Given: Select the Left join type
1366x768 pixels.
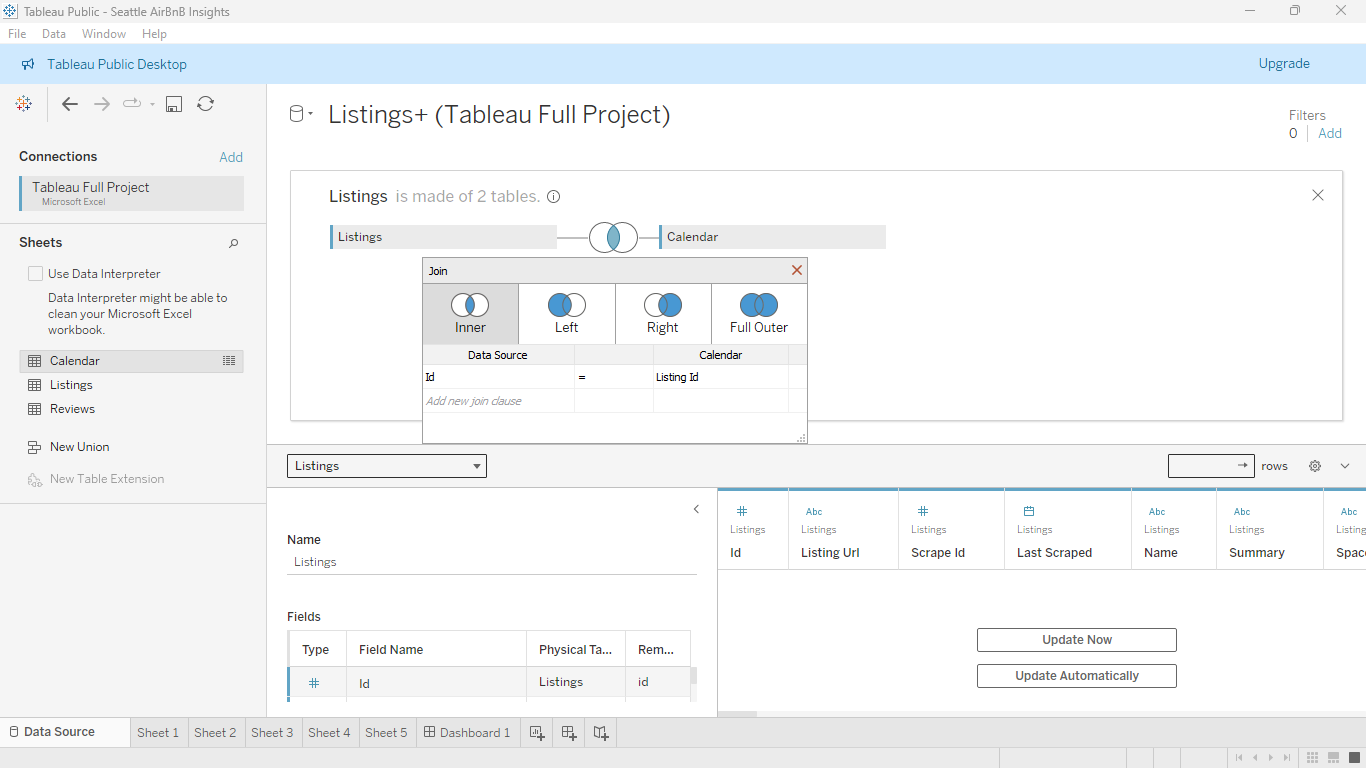Looking at the screenshot, I should point(567,314).
